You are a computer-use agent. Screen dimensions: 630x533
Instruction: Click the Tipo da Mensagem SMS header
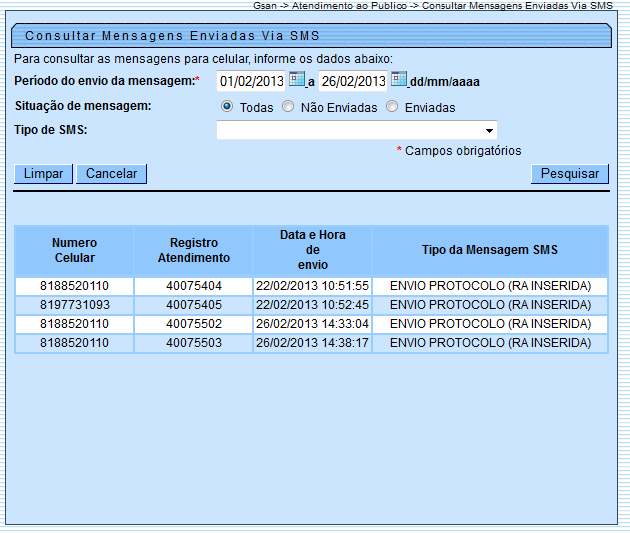490,250
